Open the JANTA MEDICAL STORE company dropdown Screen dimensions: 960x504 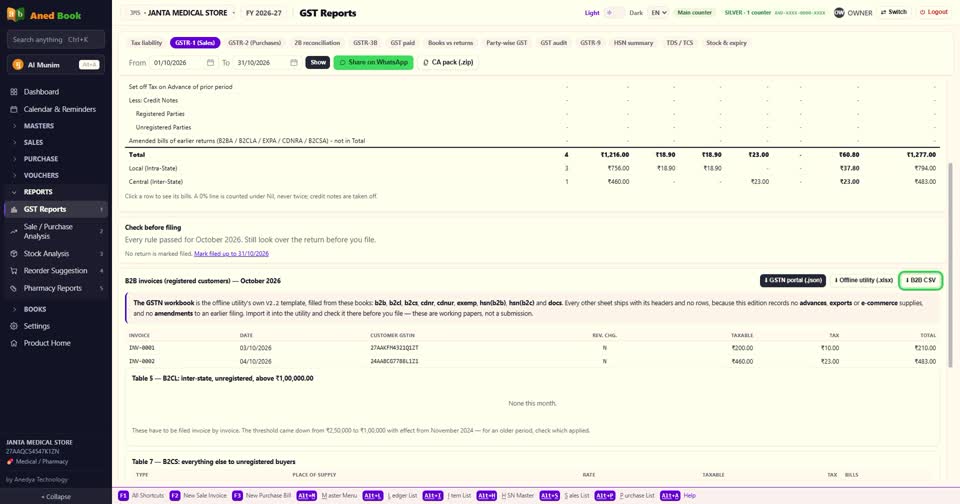[181, 13]
